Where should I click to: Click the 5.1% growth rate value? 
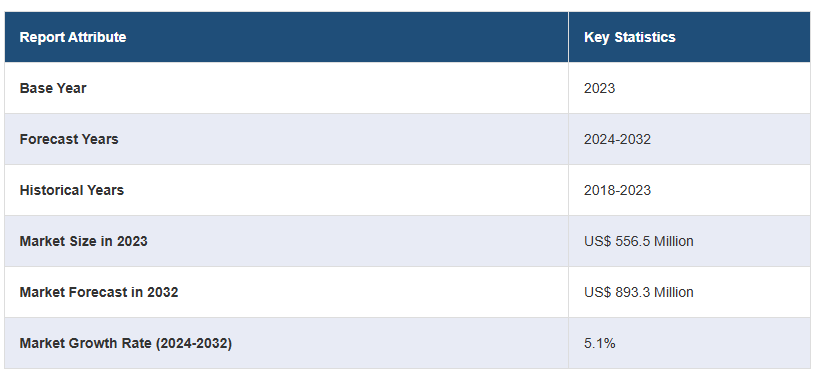tap(600, 343)
